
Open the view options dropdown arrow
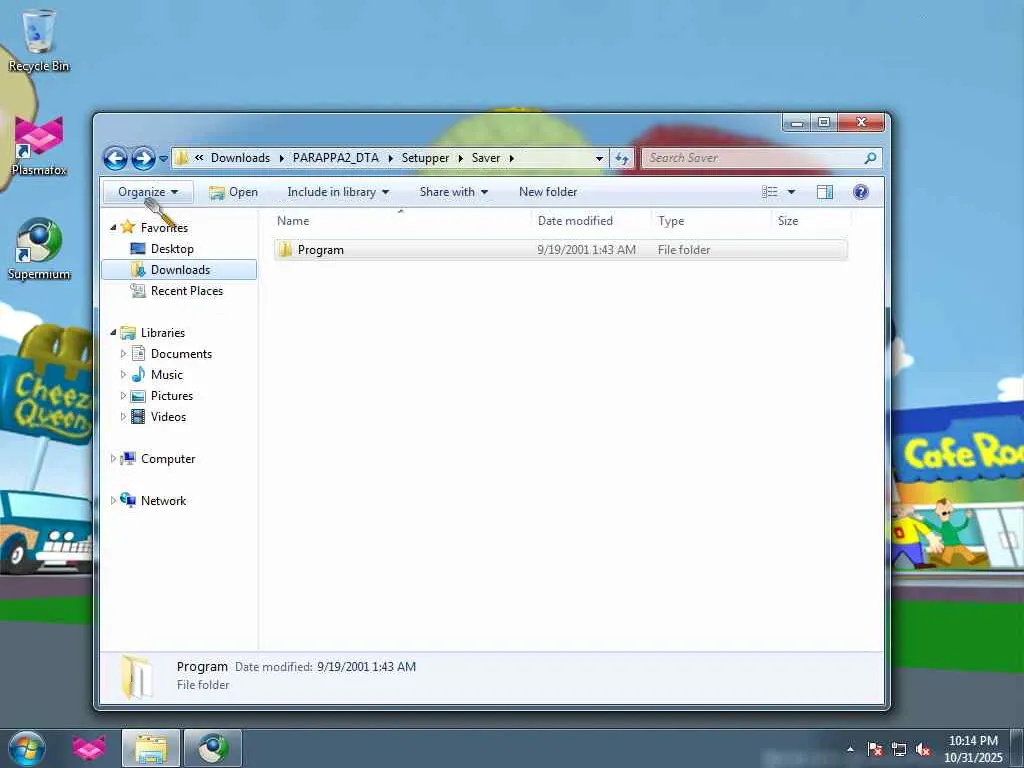coord(791,192)
